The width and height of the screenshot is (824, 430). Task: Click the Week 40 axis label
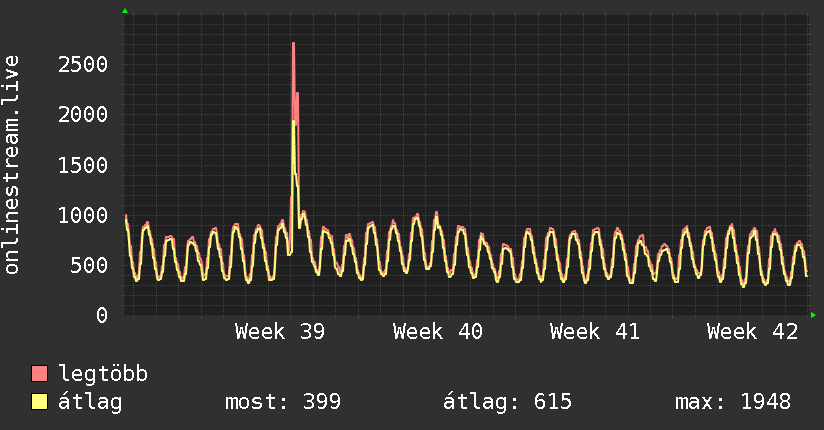438,332
